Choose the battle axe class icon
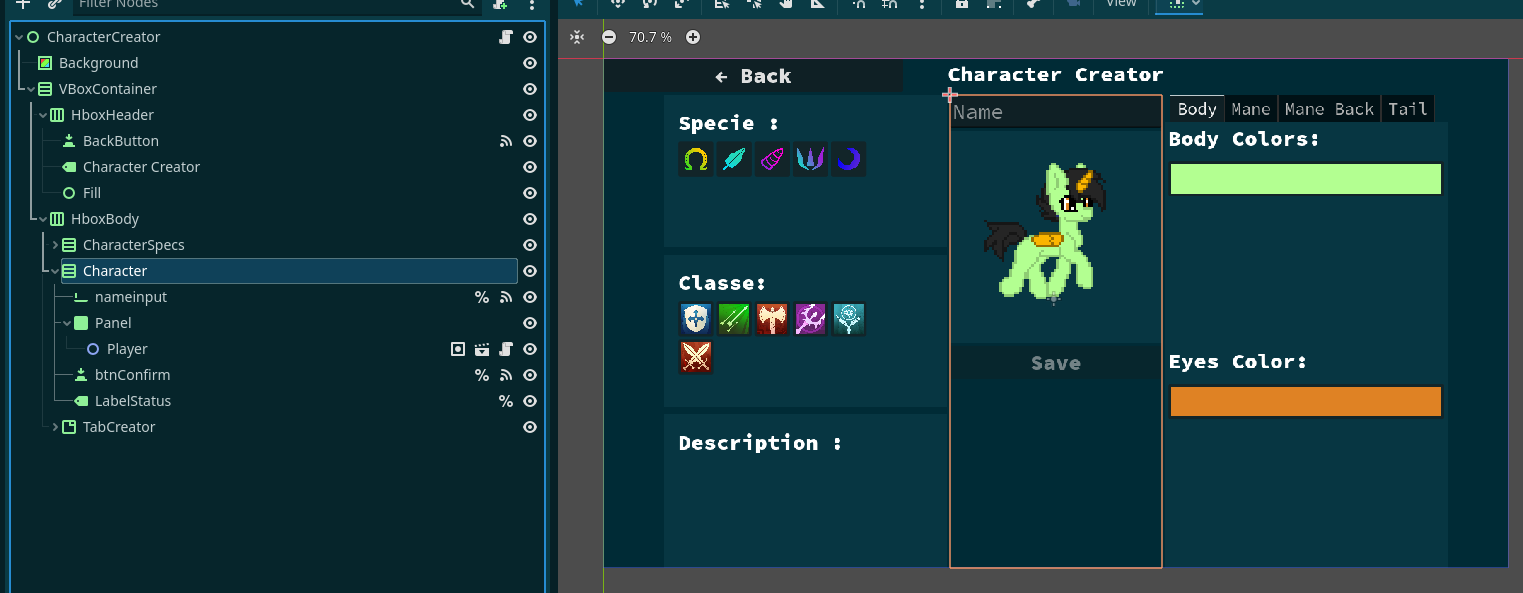The image size is (1523, 593). click(x=772, y=319)
